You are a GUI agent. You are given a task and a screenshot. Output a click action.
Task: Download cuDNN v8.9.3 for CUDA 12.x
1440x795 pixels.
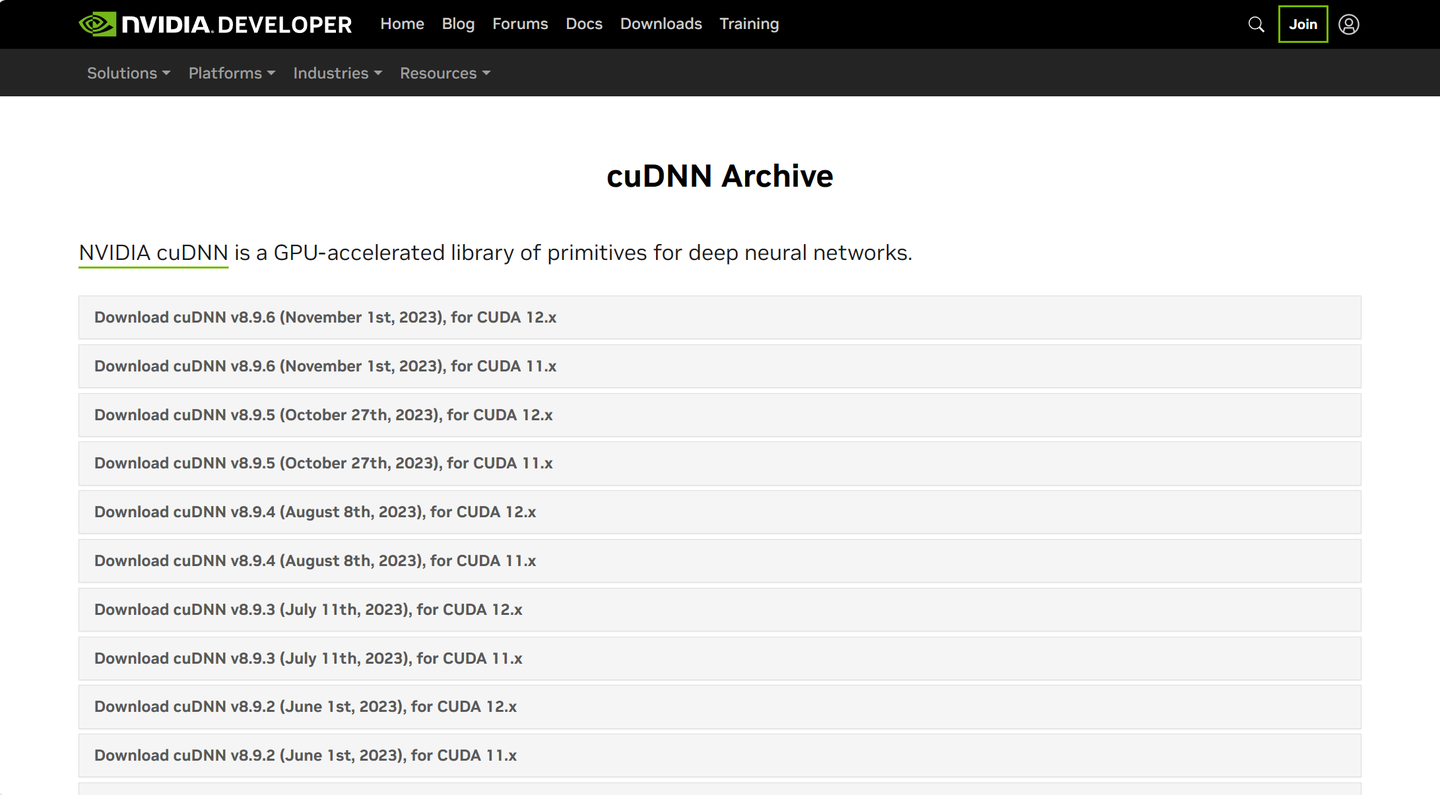click(x=308, y=609)
